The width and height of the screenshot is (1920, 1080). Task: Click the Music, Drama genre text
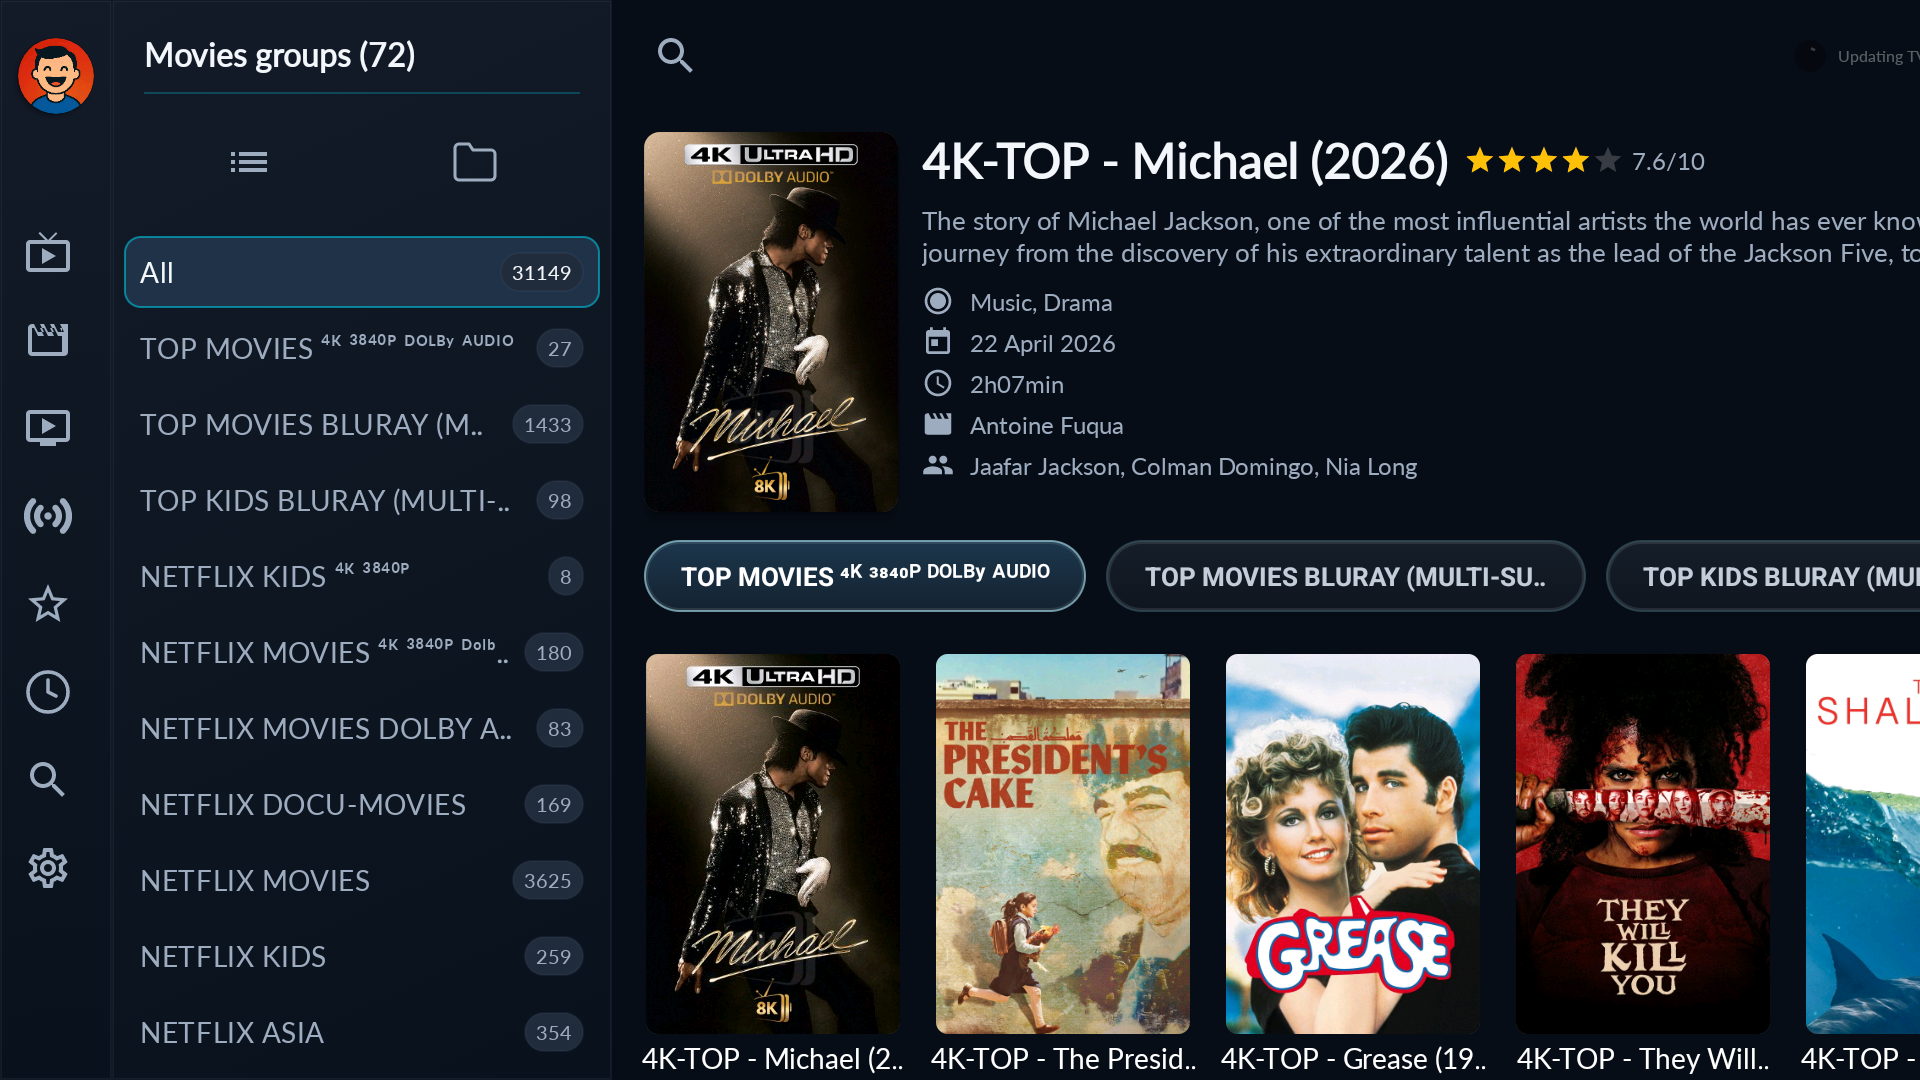[x=1041, y=302]
